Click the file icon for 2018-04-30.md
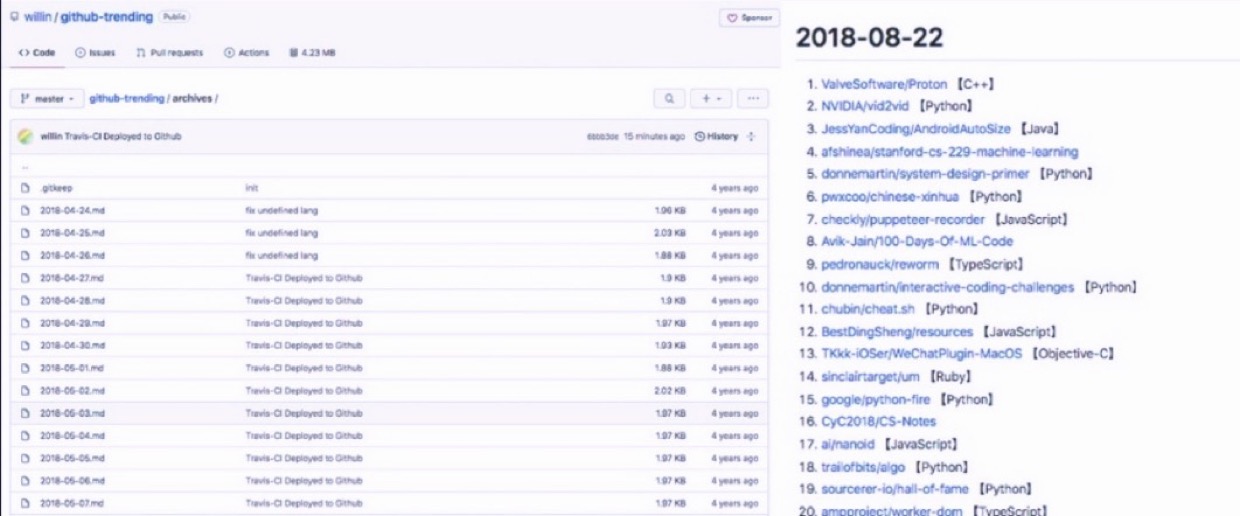The height and width of the screenshot is (516, 1240). click(25, 345)
